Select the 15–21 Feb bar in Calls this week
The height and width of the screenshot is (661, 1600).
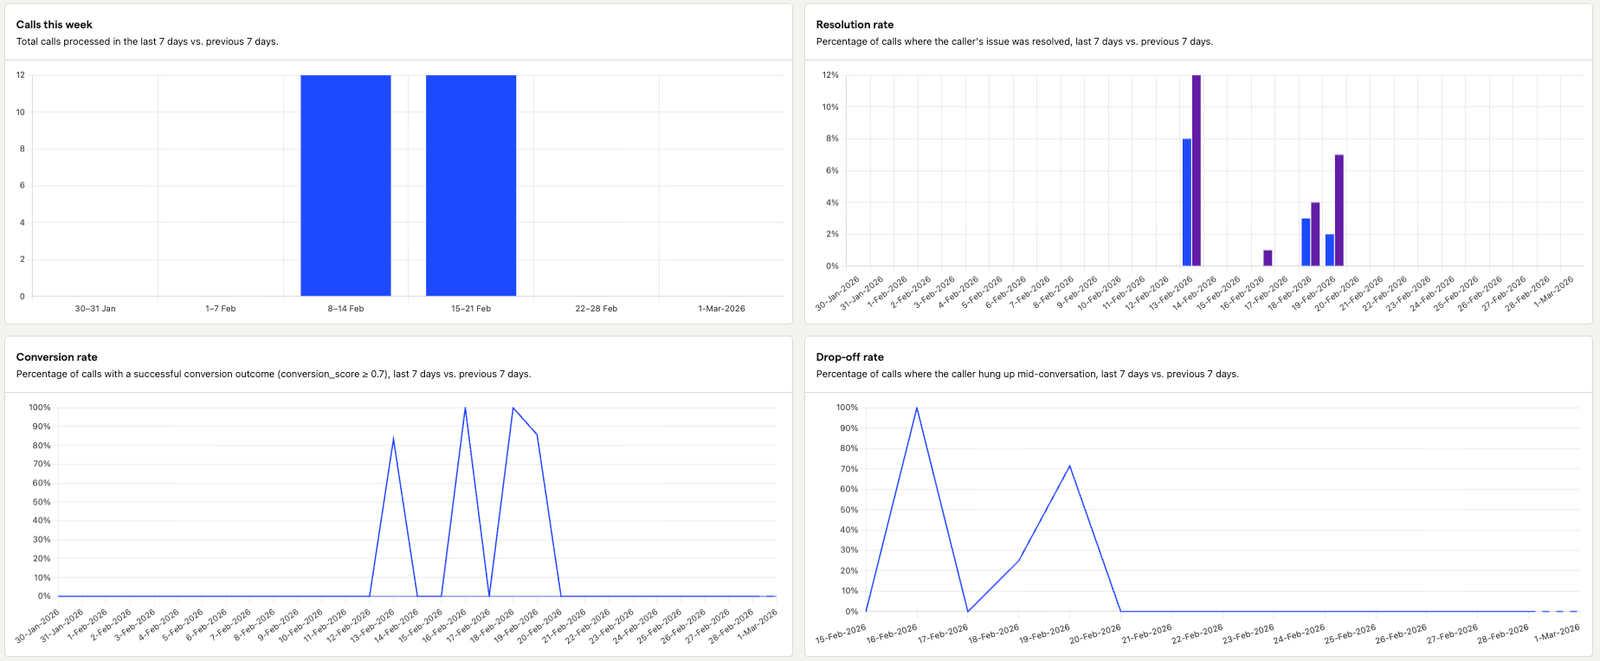coord(471,185)
